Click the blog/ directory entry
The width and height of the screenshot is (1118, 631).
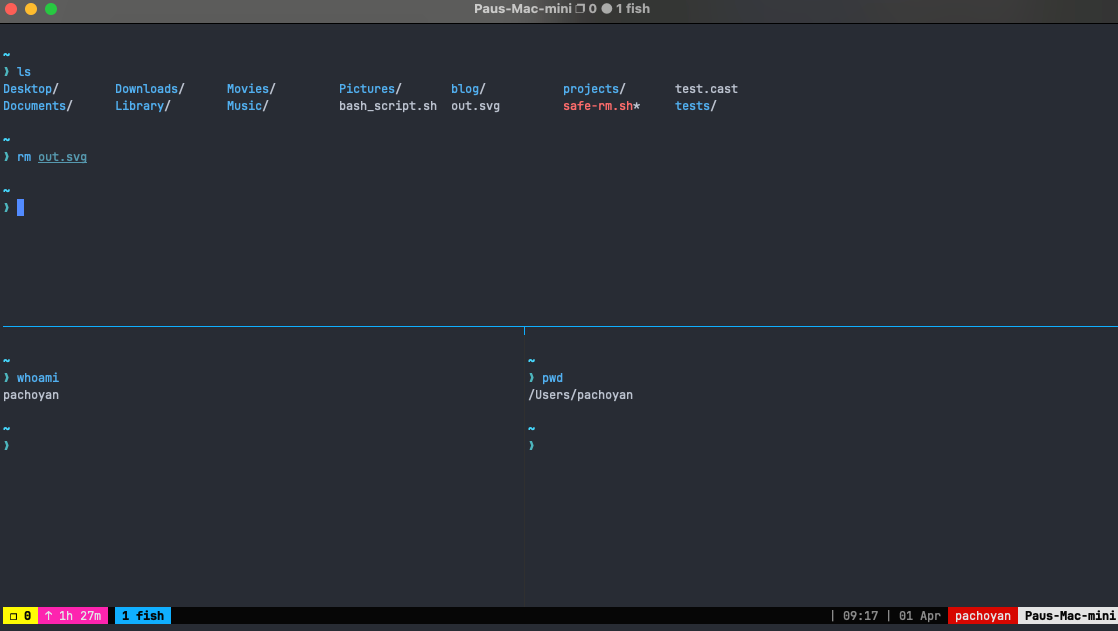466,88
